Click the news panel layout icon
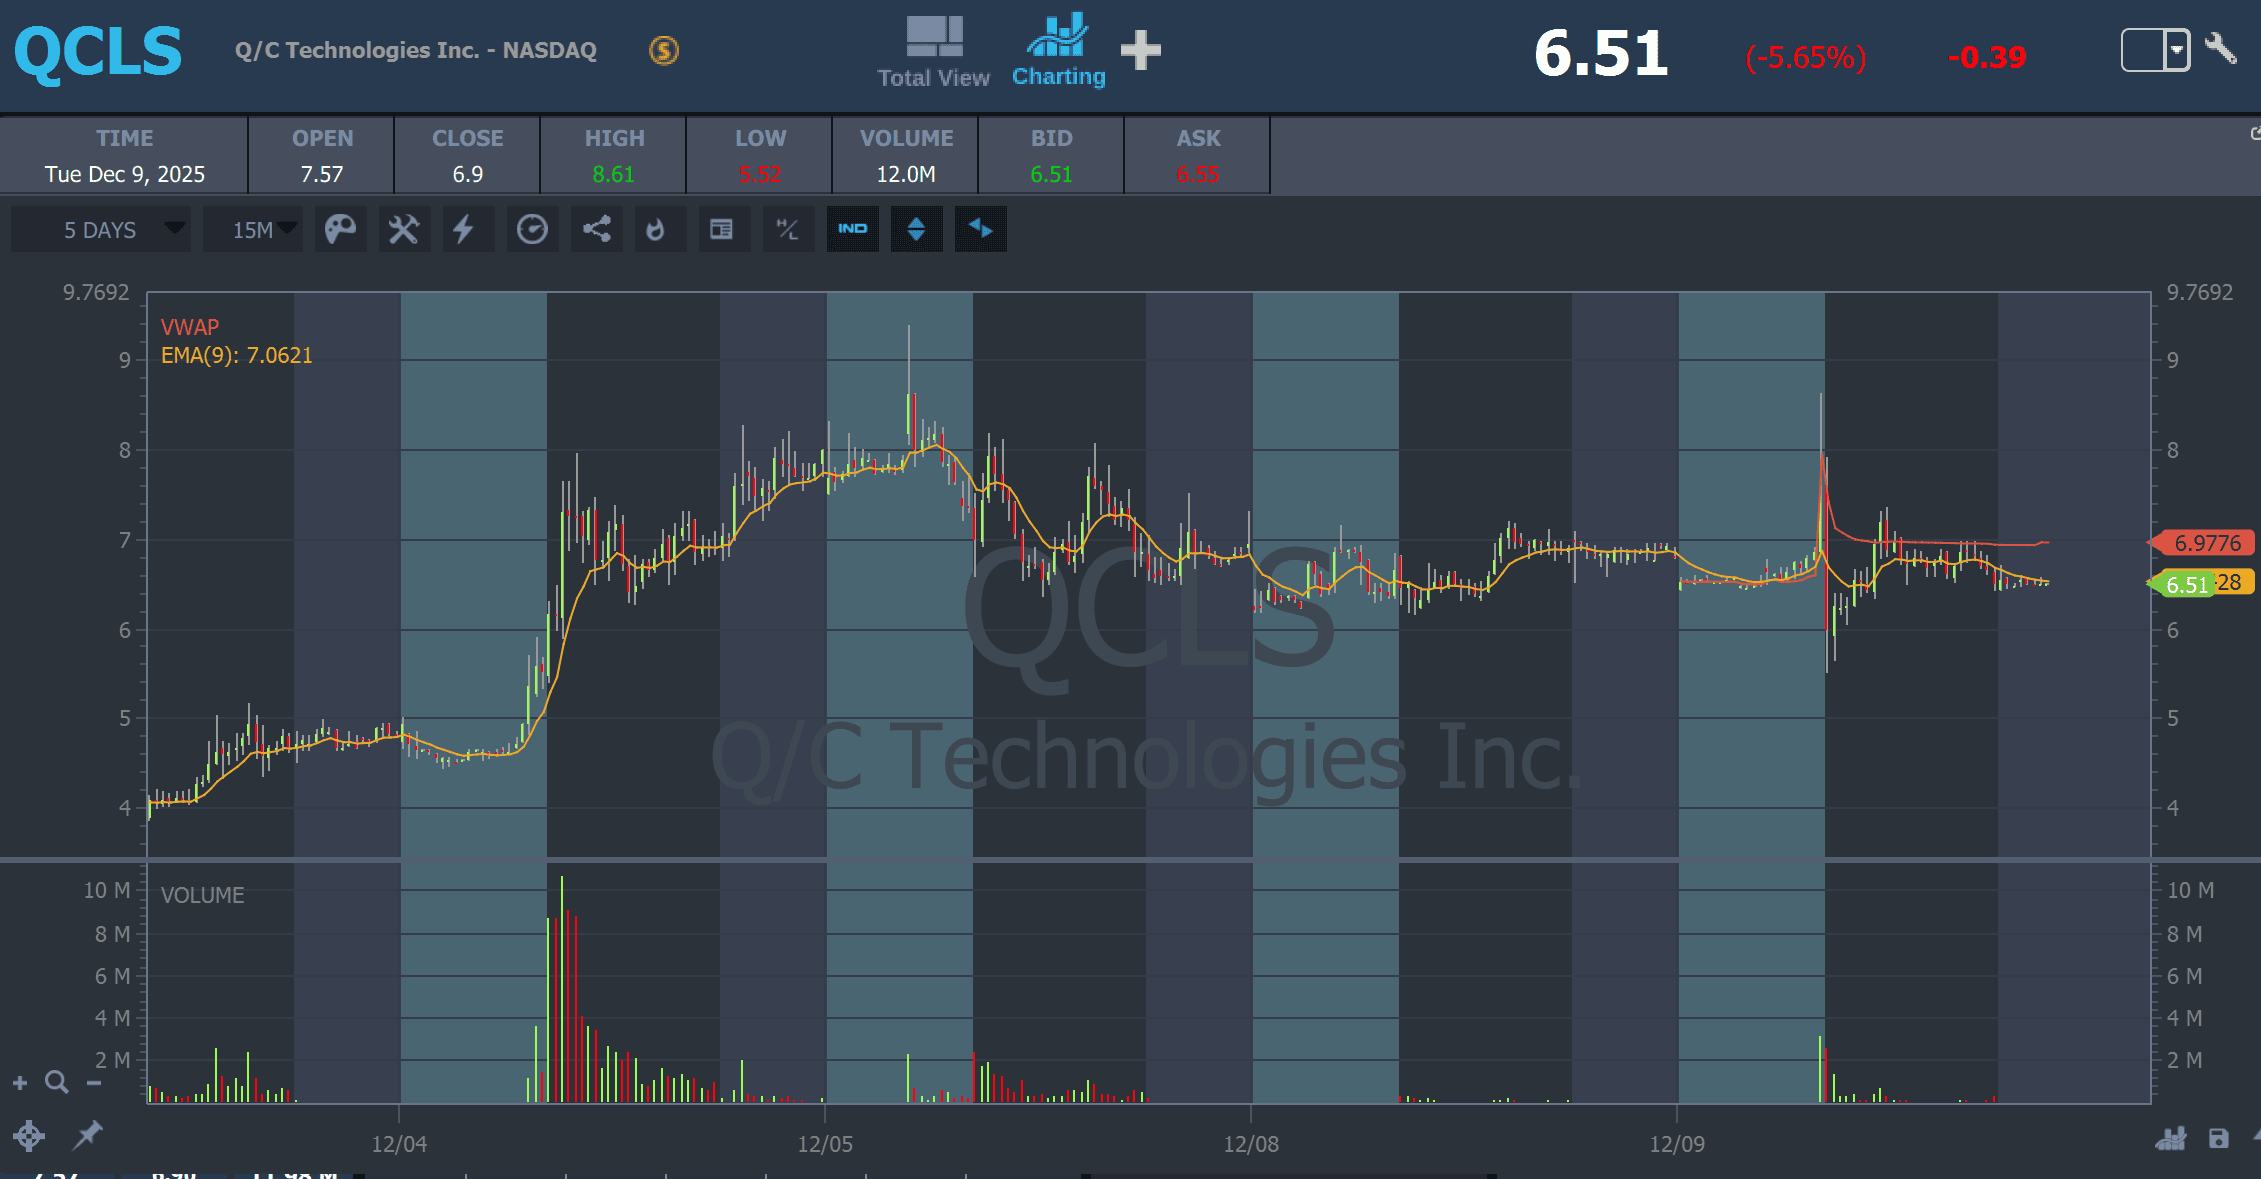 (721, 230)
